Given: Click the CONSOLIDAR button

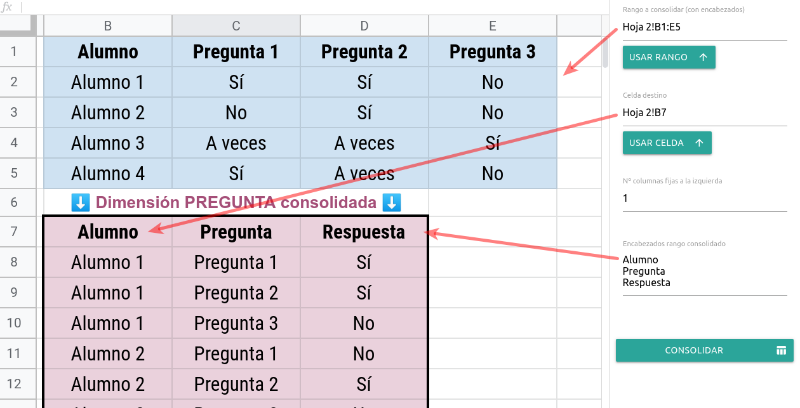Looking at the screenshot, I should [705, 350].
